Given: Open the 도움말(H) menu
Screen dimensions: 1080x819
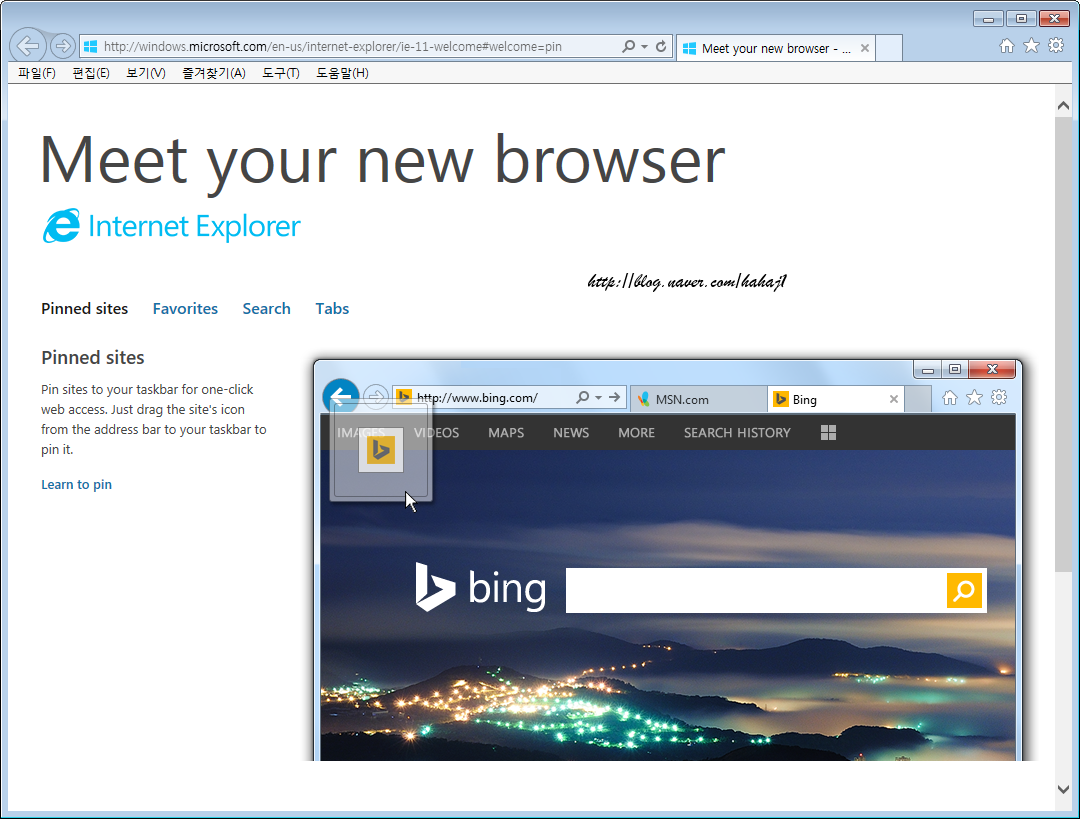Looking at the screenshot, I should (342, 73).
